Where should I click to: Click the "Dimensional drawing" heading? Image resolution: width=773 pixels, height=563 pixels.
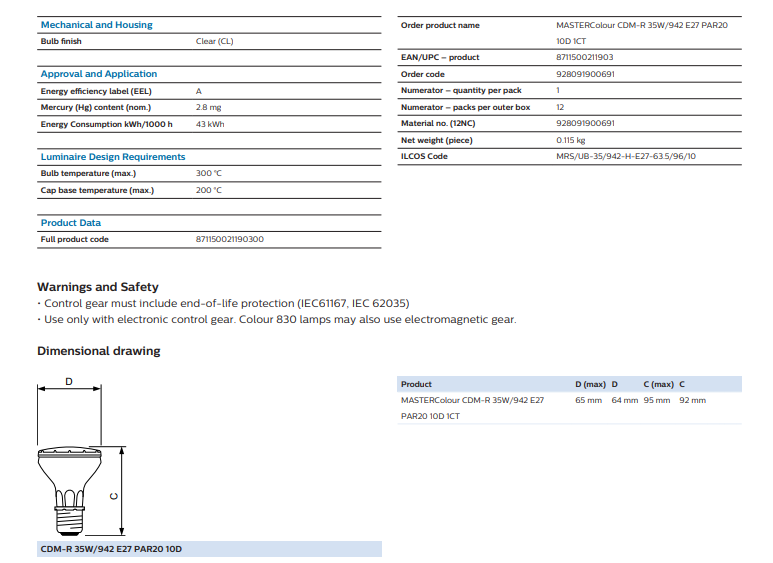pyautogui.click(x=98, y=351)
